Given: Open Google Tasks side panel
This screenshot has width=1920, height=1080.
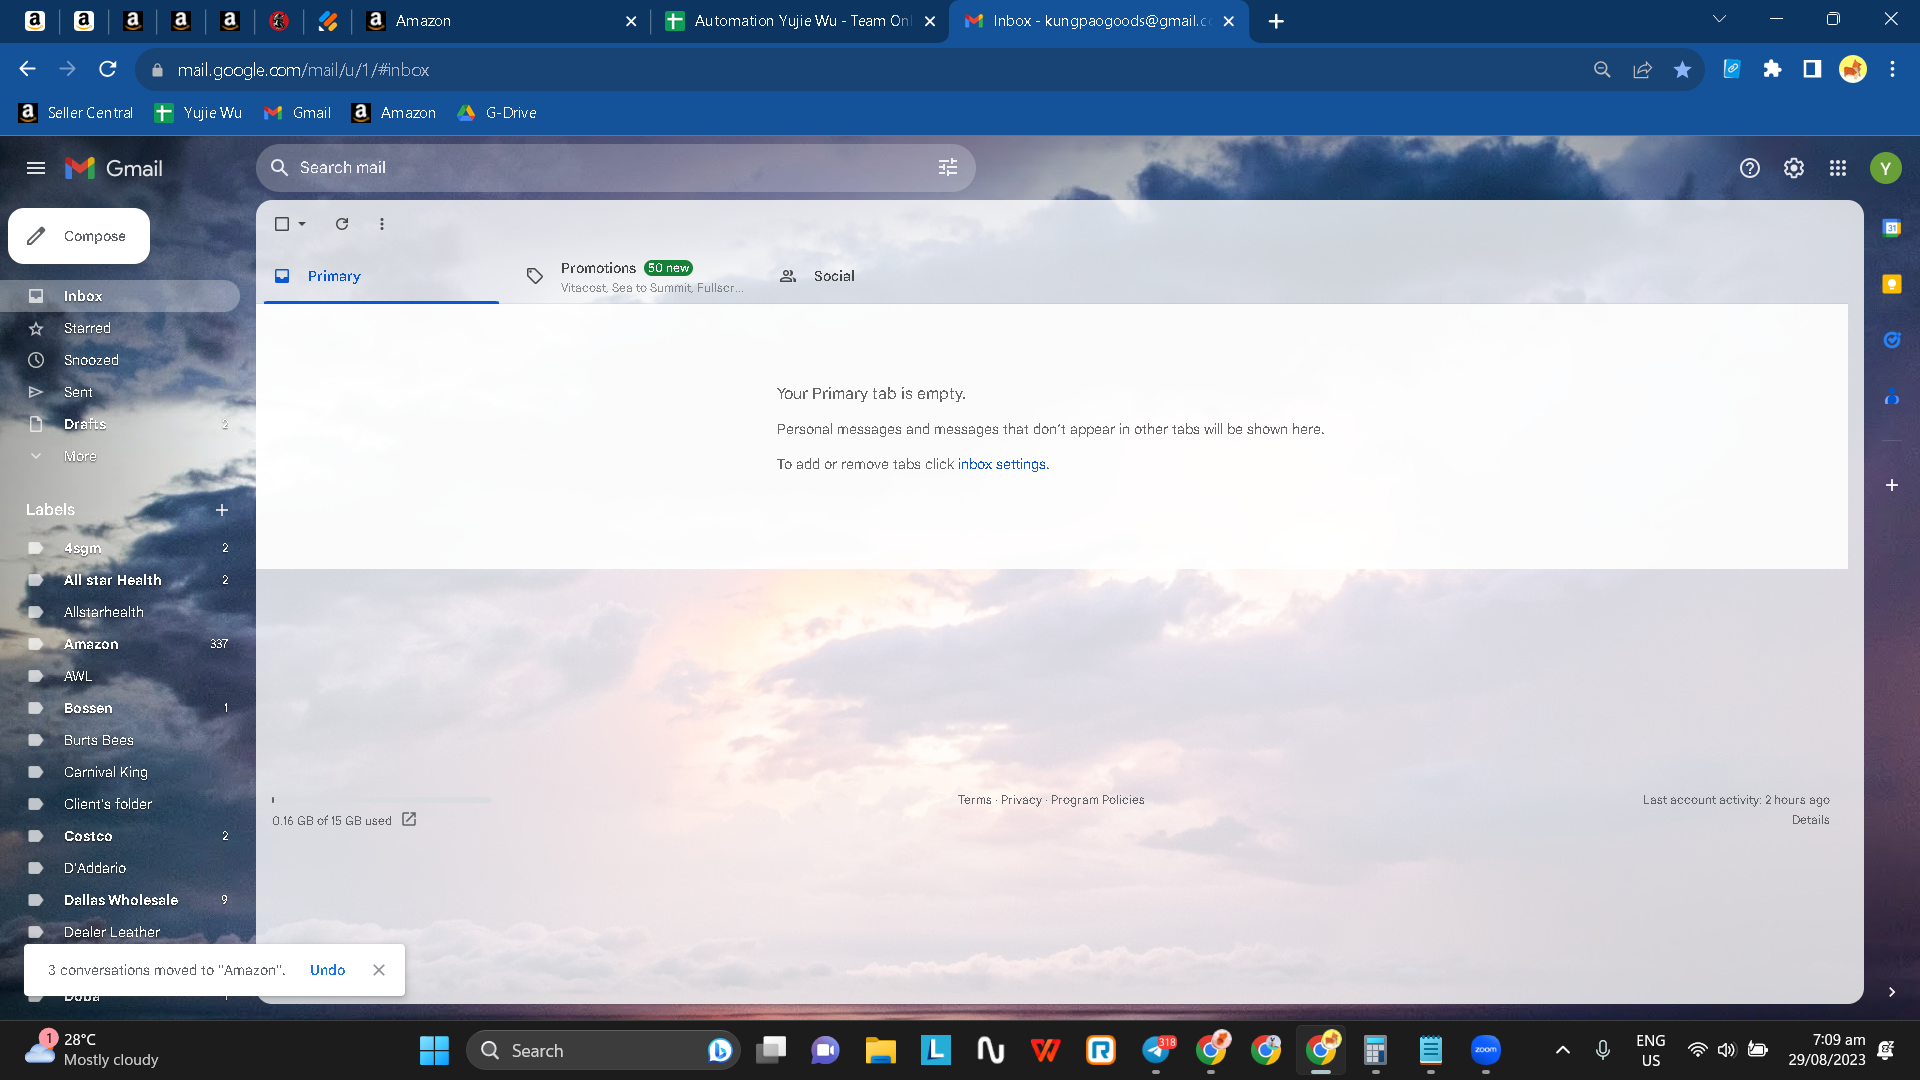Looking at the screenshot, I should (1892, 340).
